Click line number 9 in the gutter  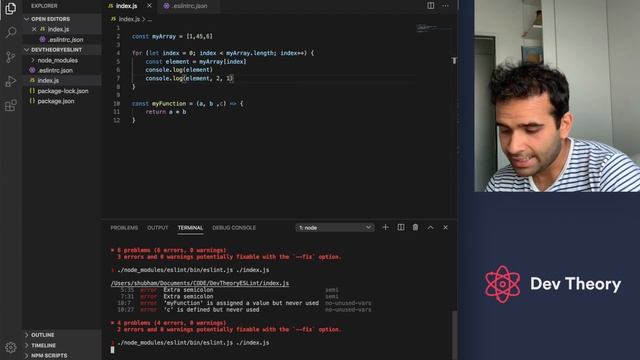point(118,95)
